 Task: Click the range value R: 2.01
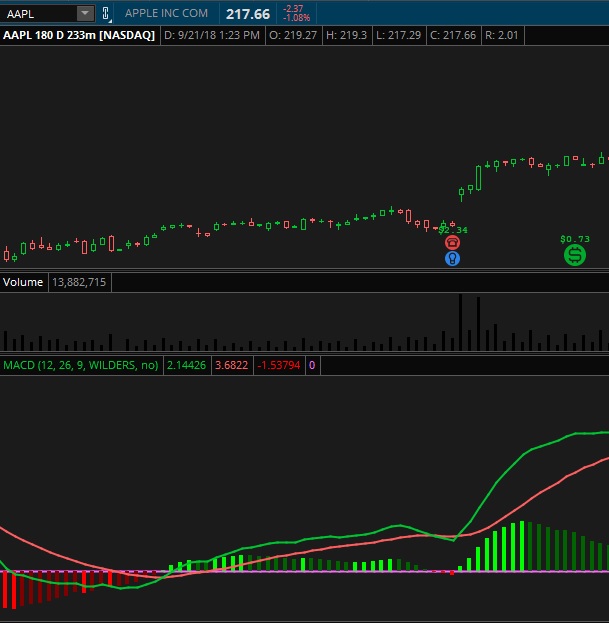pyautogui.click(x=502, y=35)
